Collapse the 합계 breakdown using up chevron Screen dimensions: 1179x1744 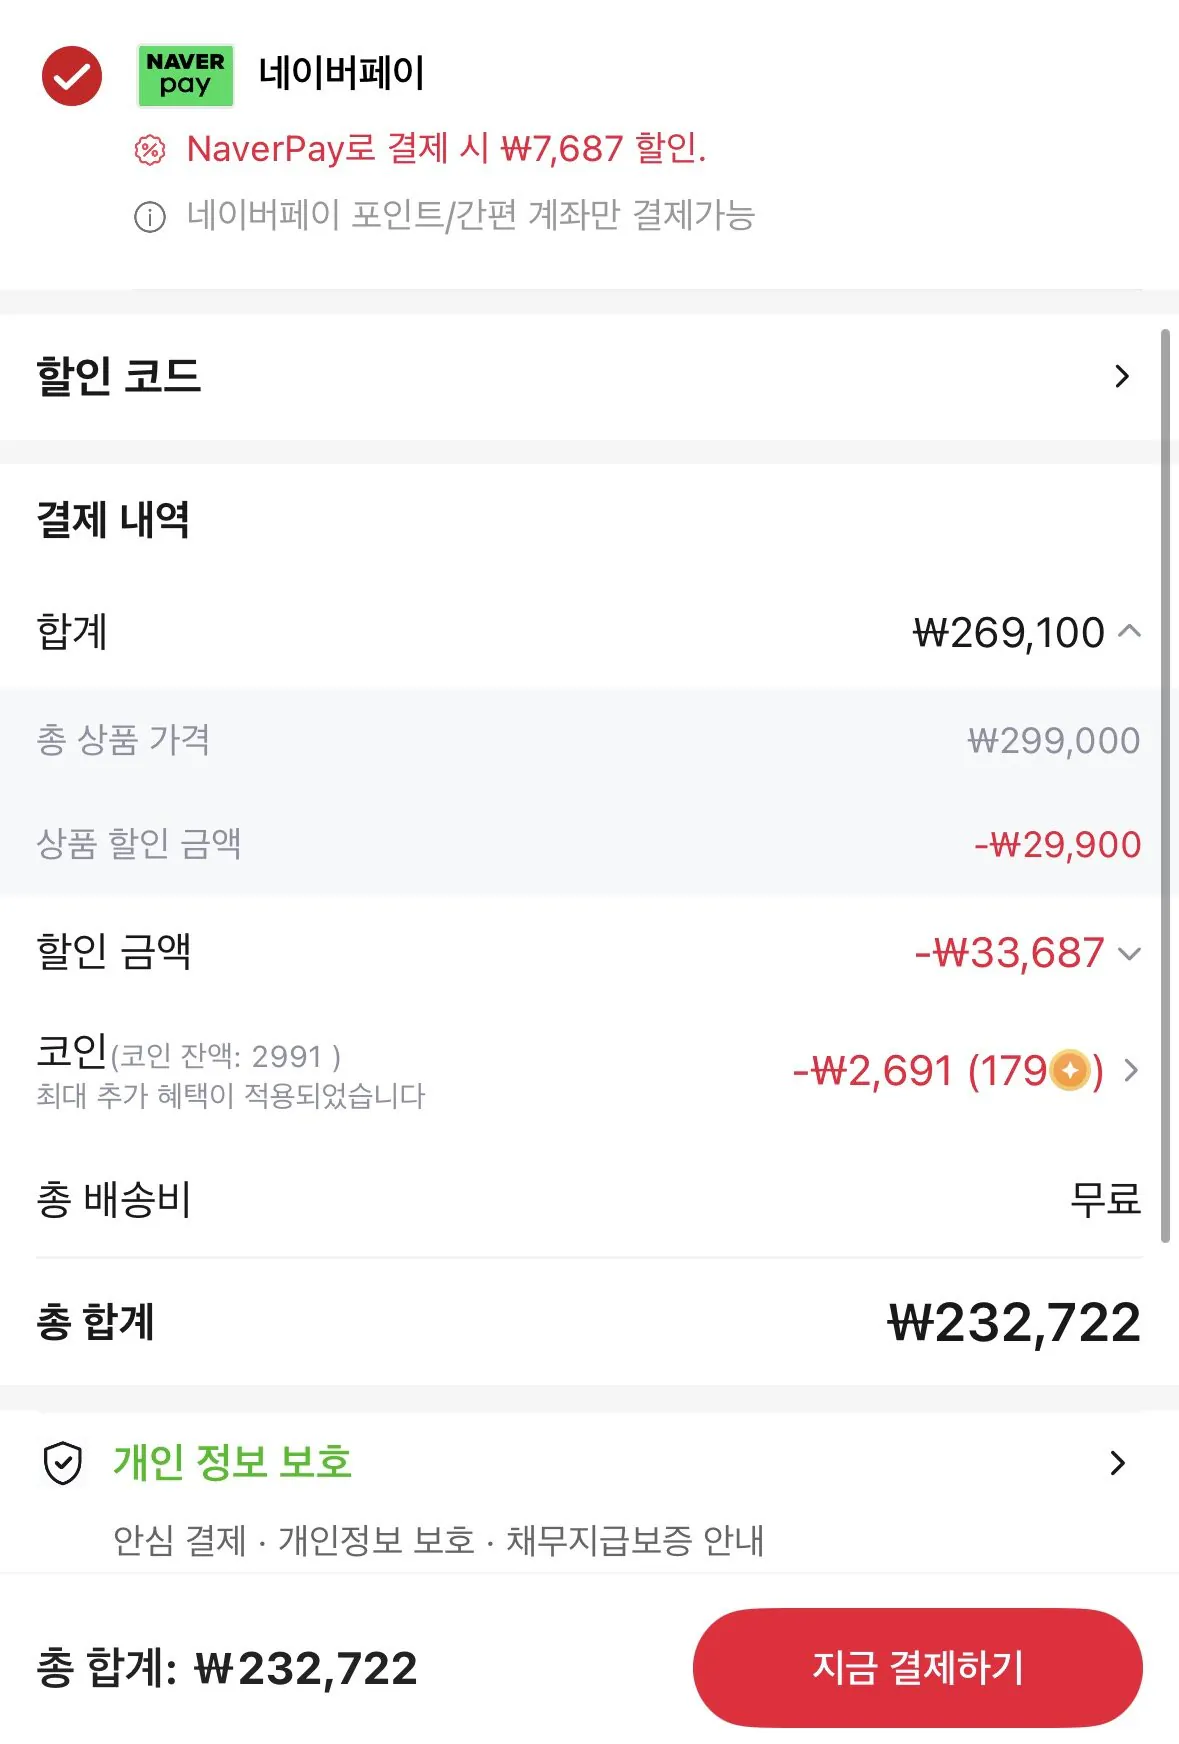point(1130,631)
